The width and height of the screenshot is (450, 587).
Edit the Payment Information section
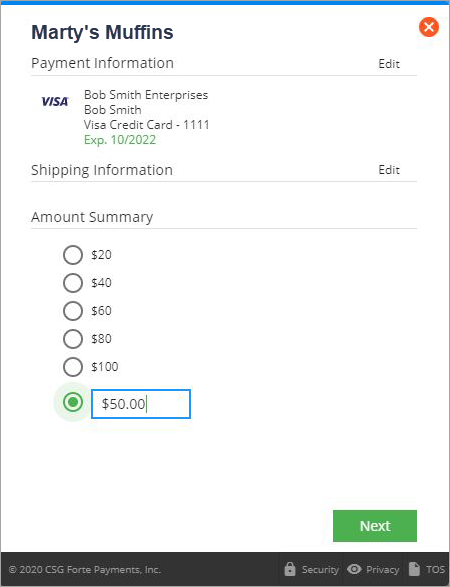pos(389,64)
